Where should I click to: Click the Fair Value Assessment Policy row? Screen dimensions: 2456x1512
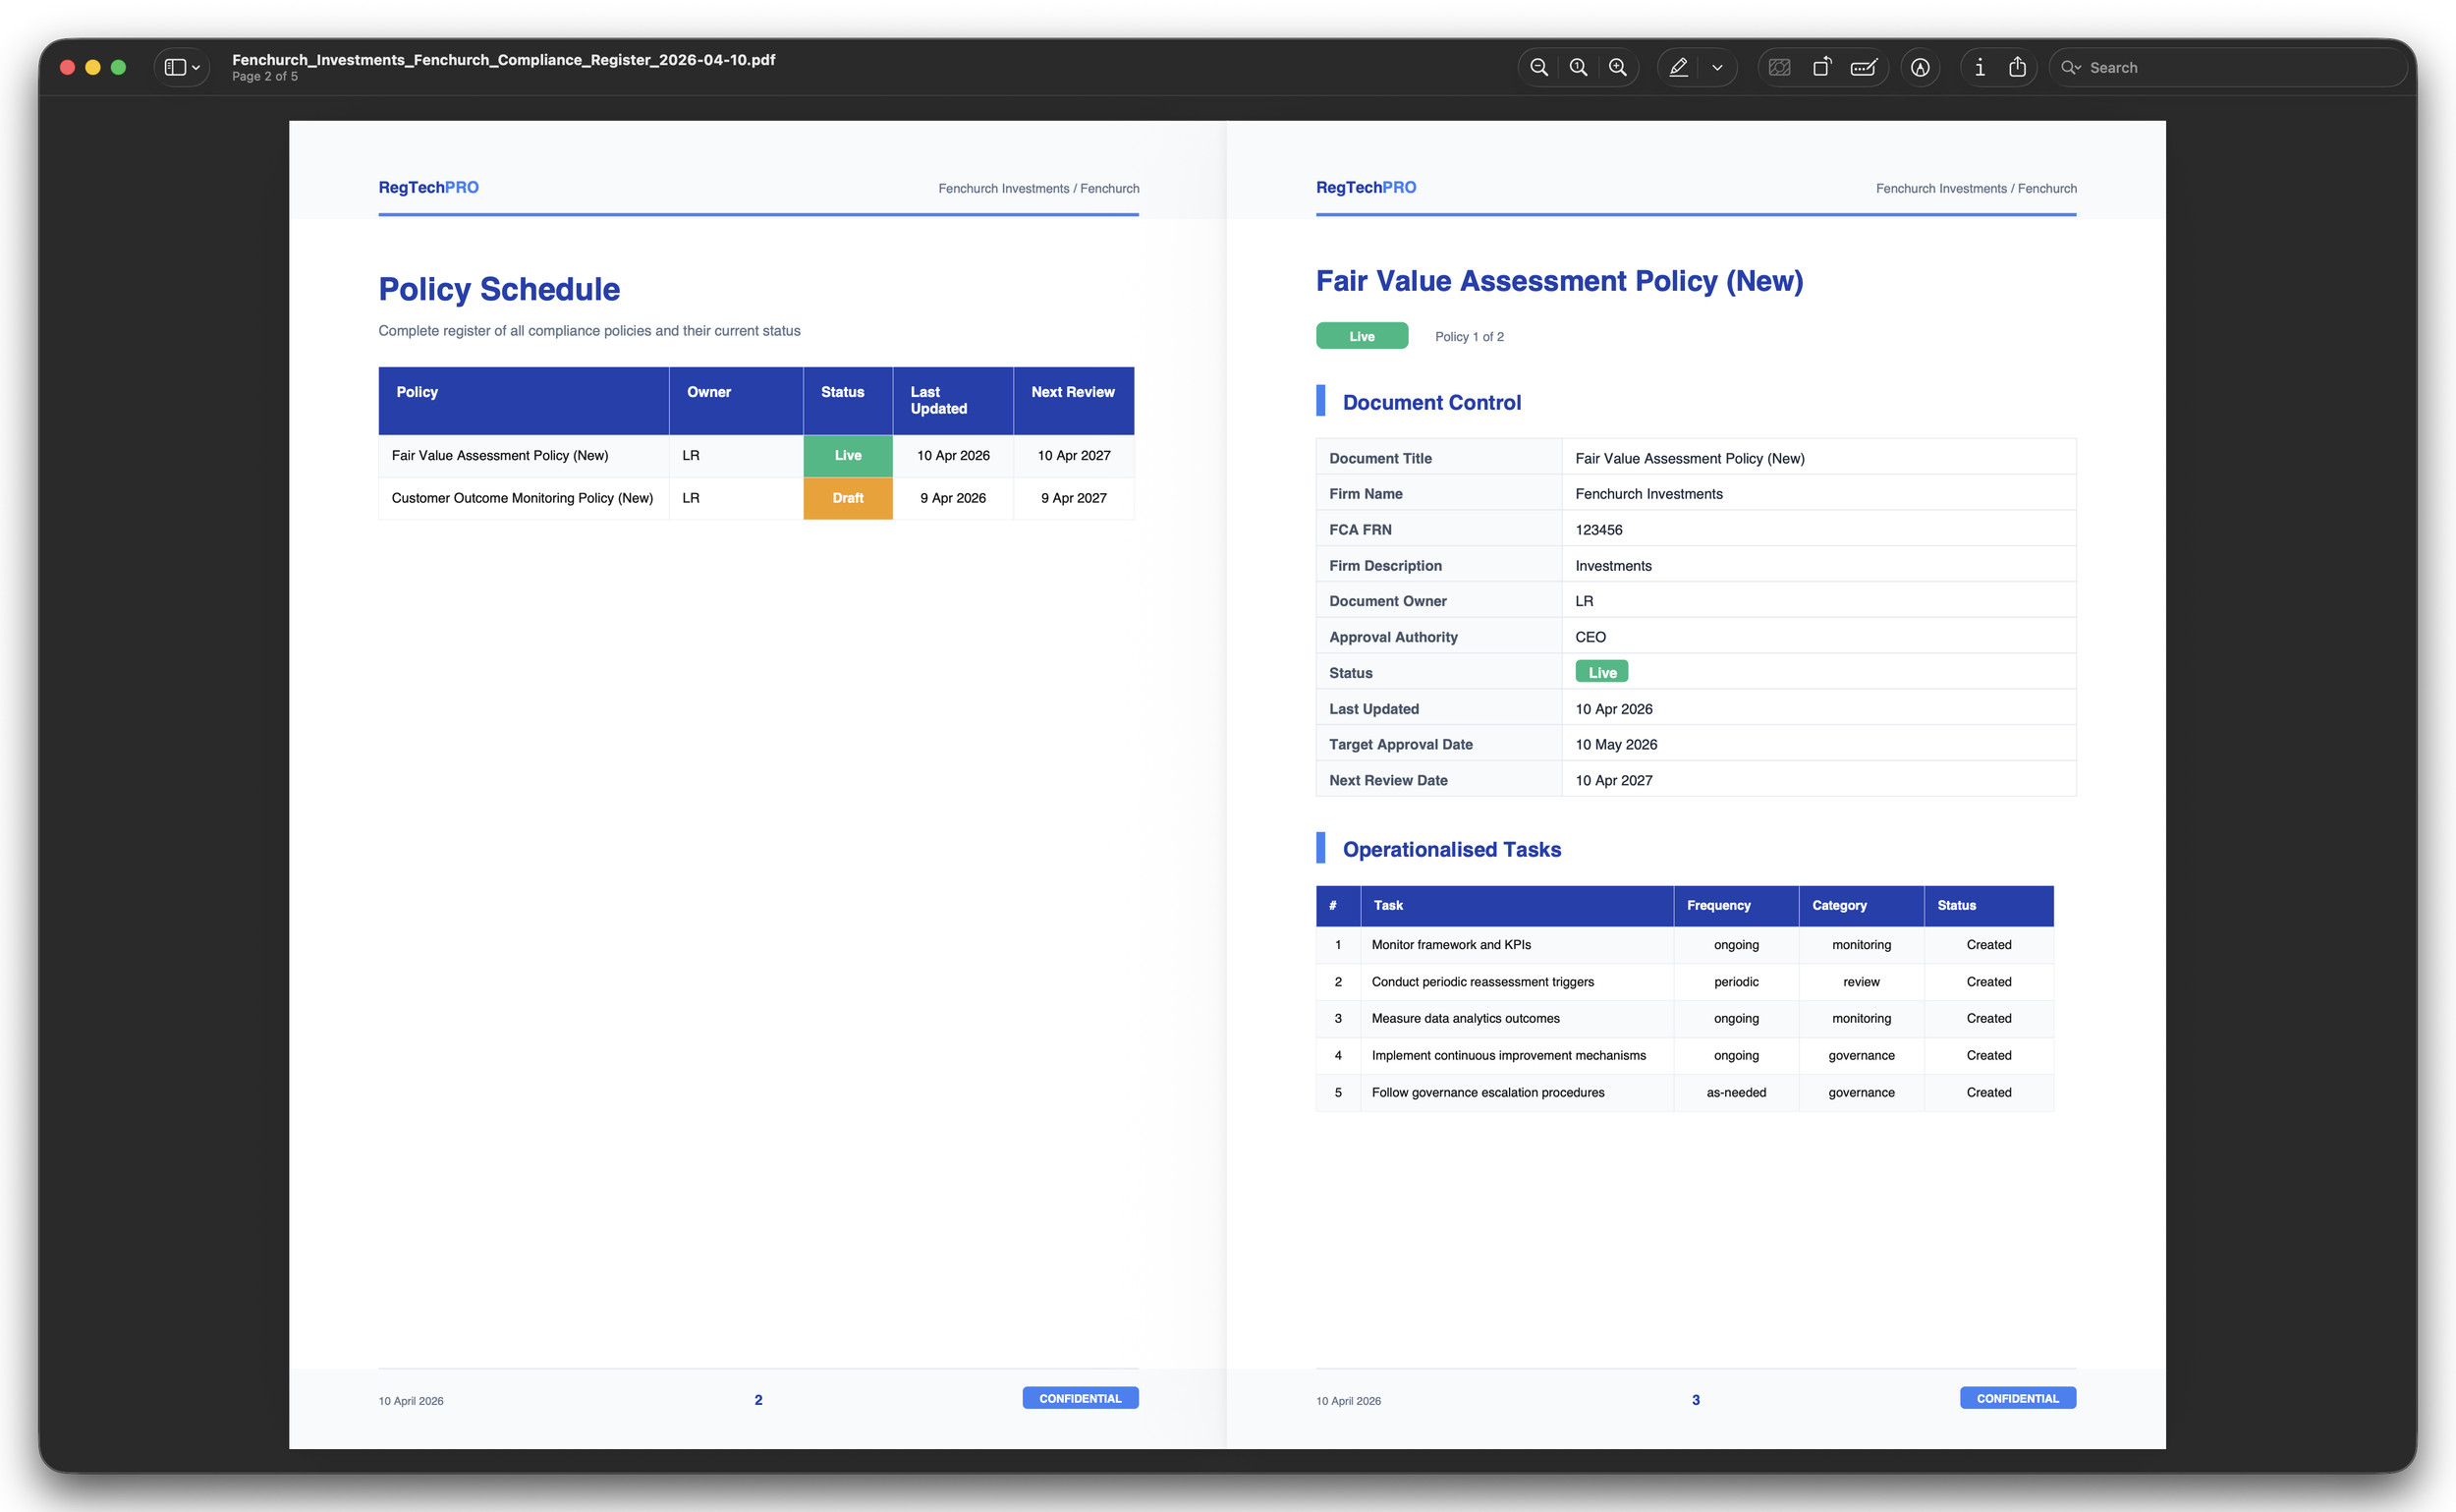pos(500,455)
